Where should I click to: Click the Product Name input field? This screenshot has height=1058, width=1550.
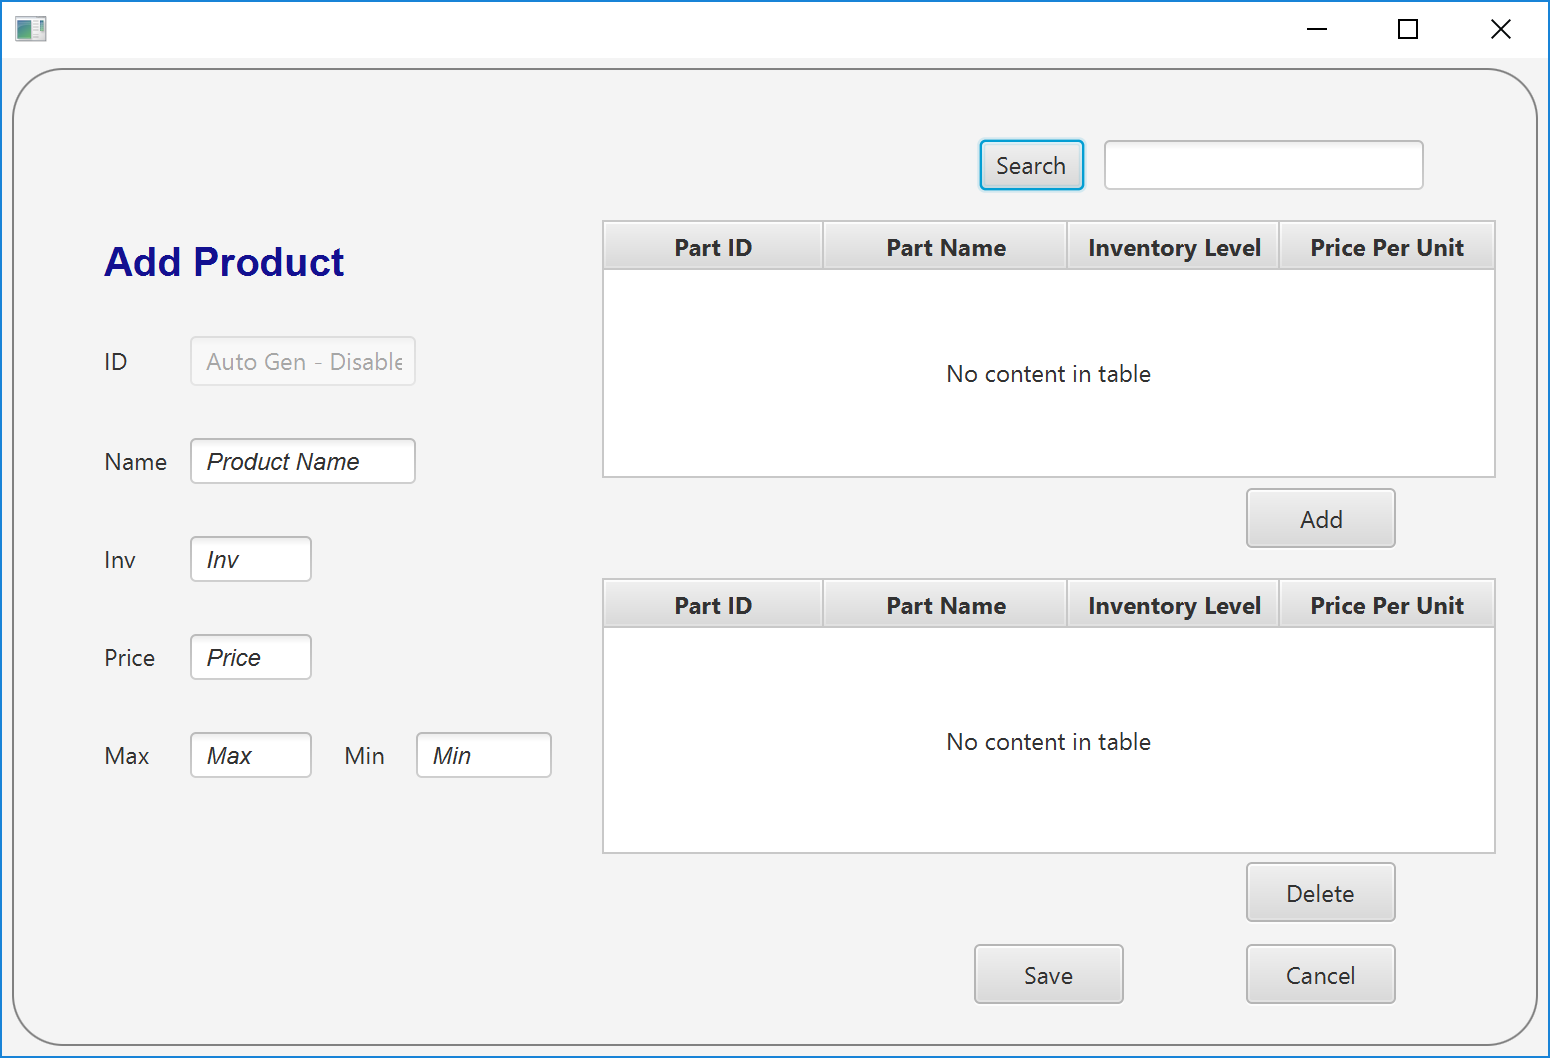(302, 461)
